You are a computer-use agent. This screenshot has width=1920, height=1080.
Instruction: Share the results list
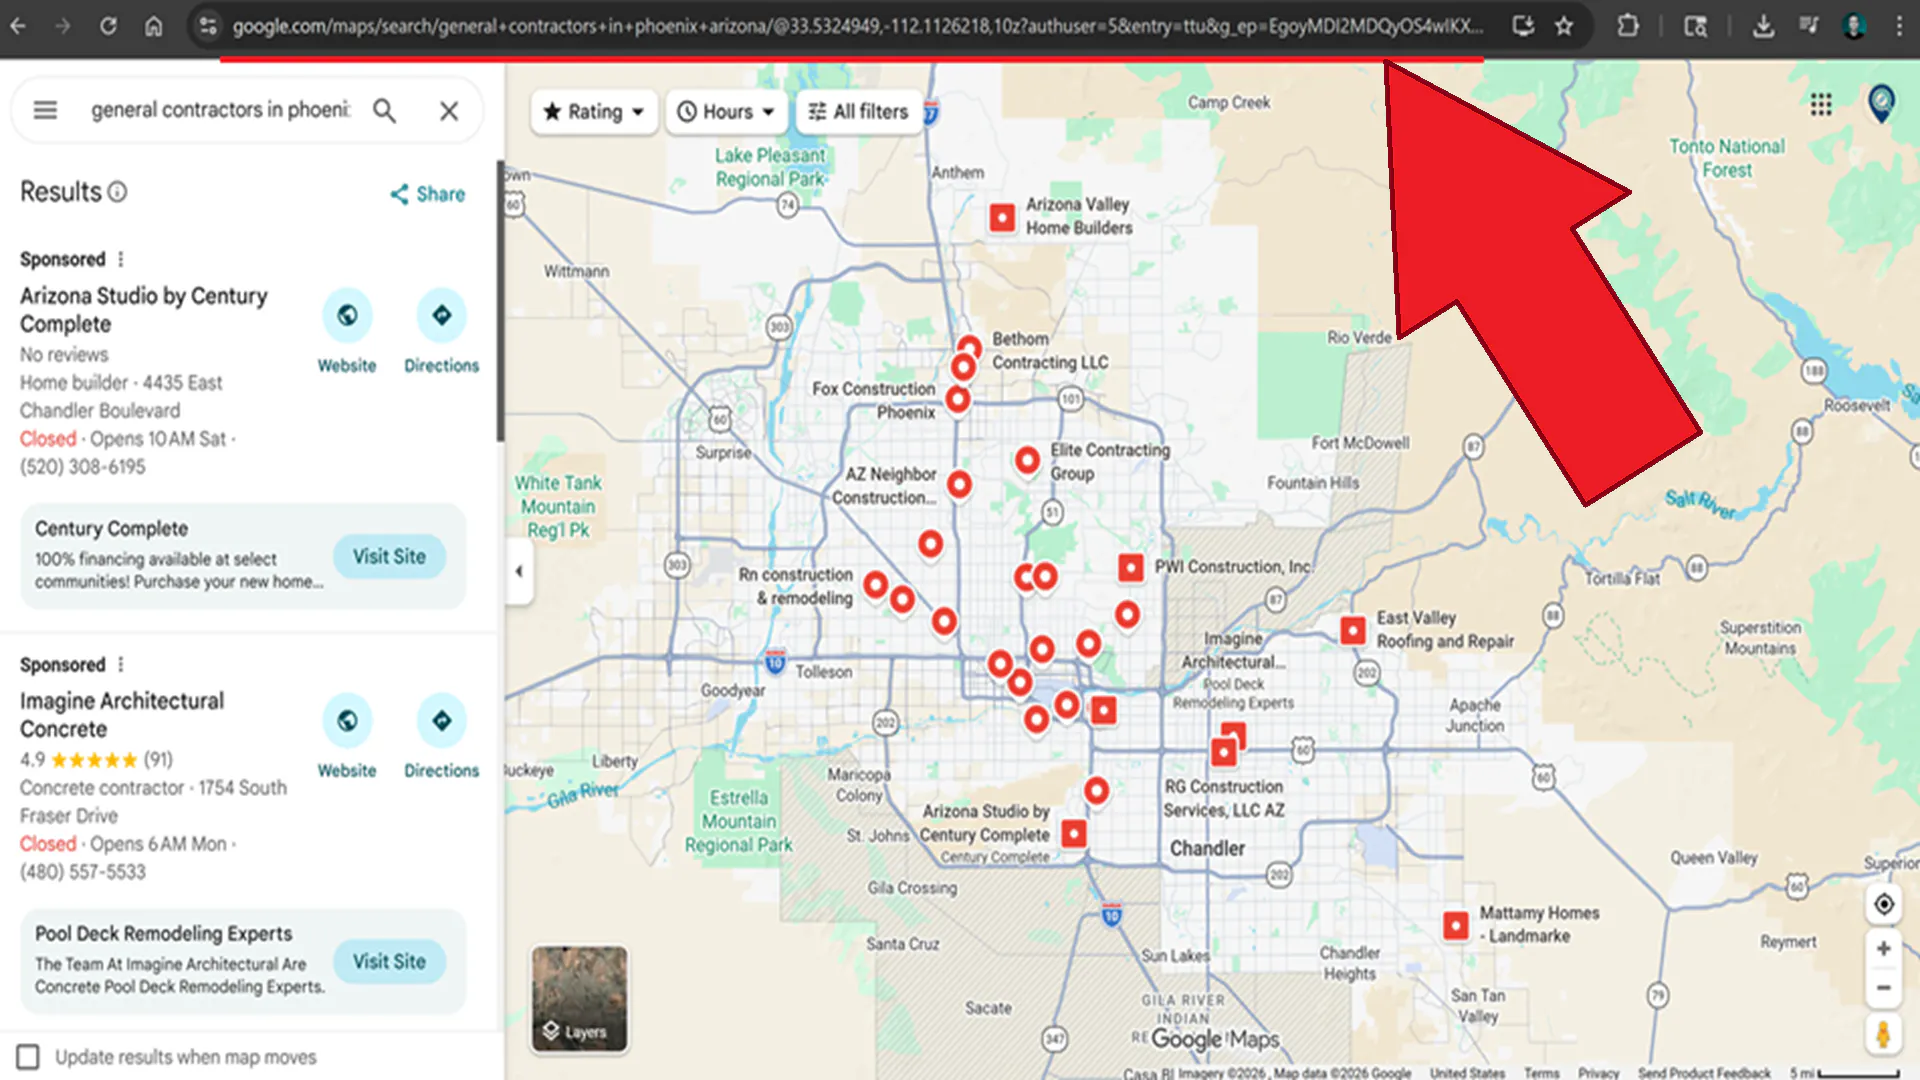(427, 194)
